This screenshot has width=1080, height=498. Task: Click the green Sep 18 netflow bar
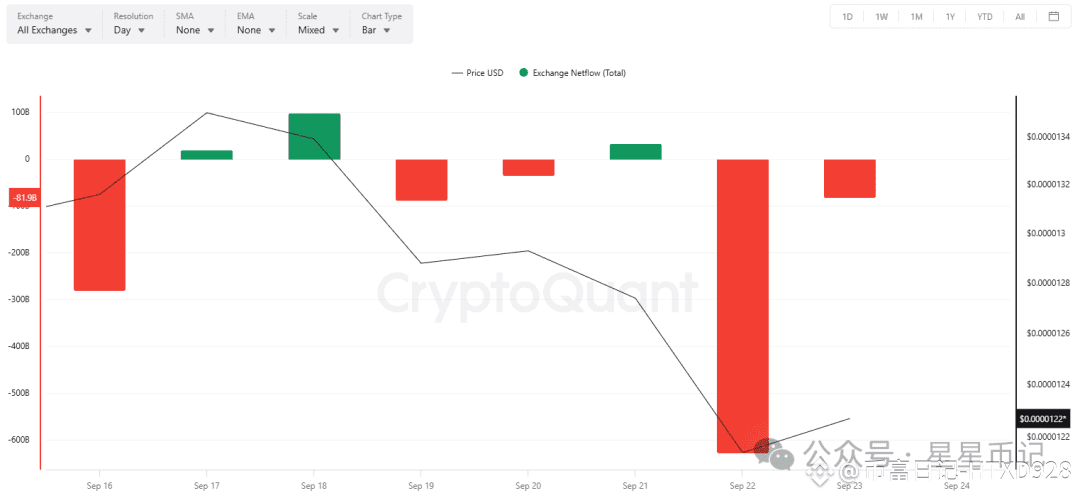click(314, 136)
